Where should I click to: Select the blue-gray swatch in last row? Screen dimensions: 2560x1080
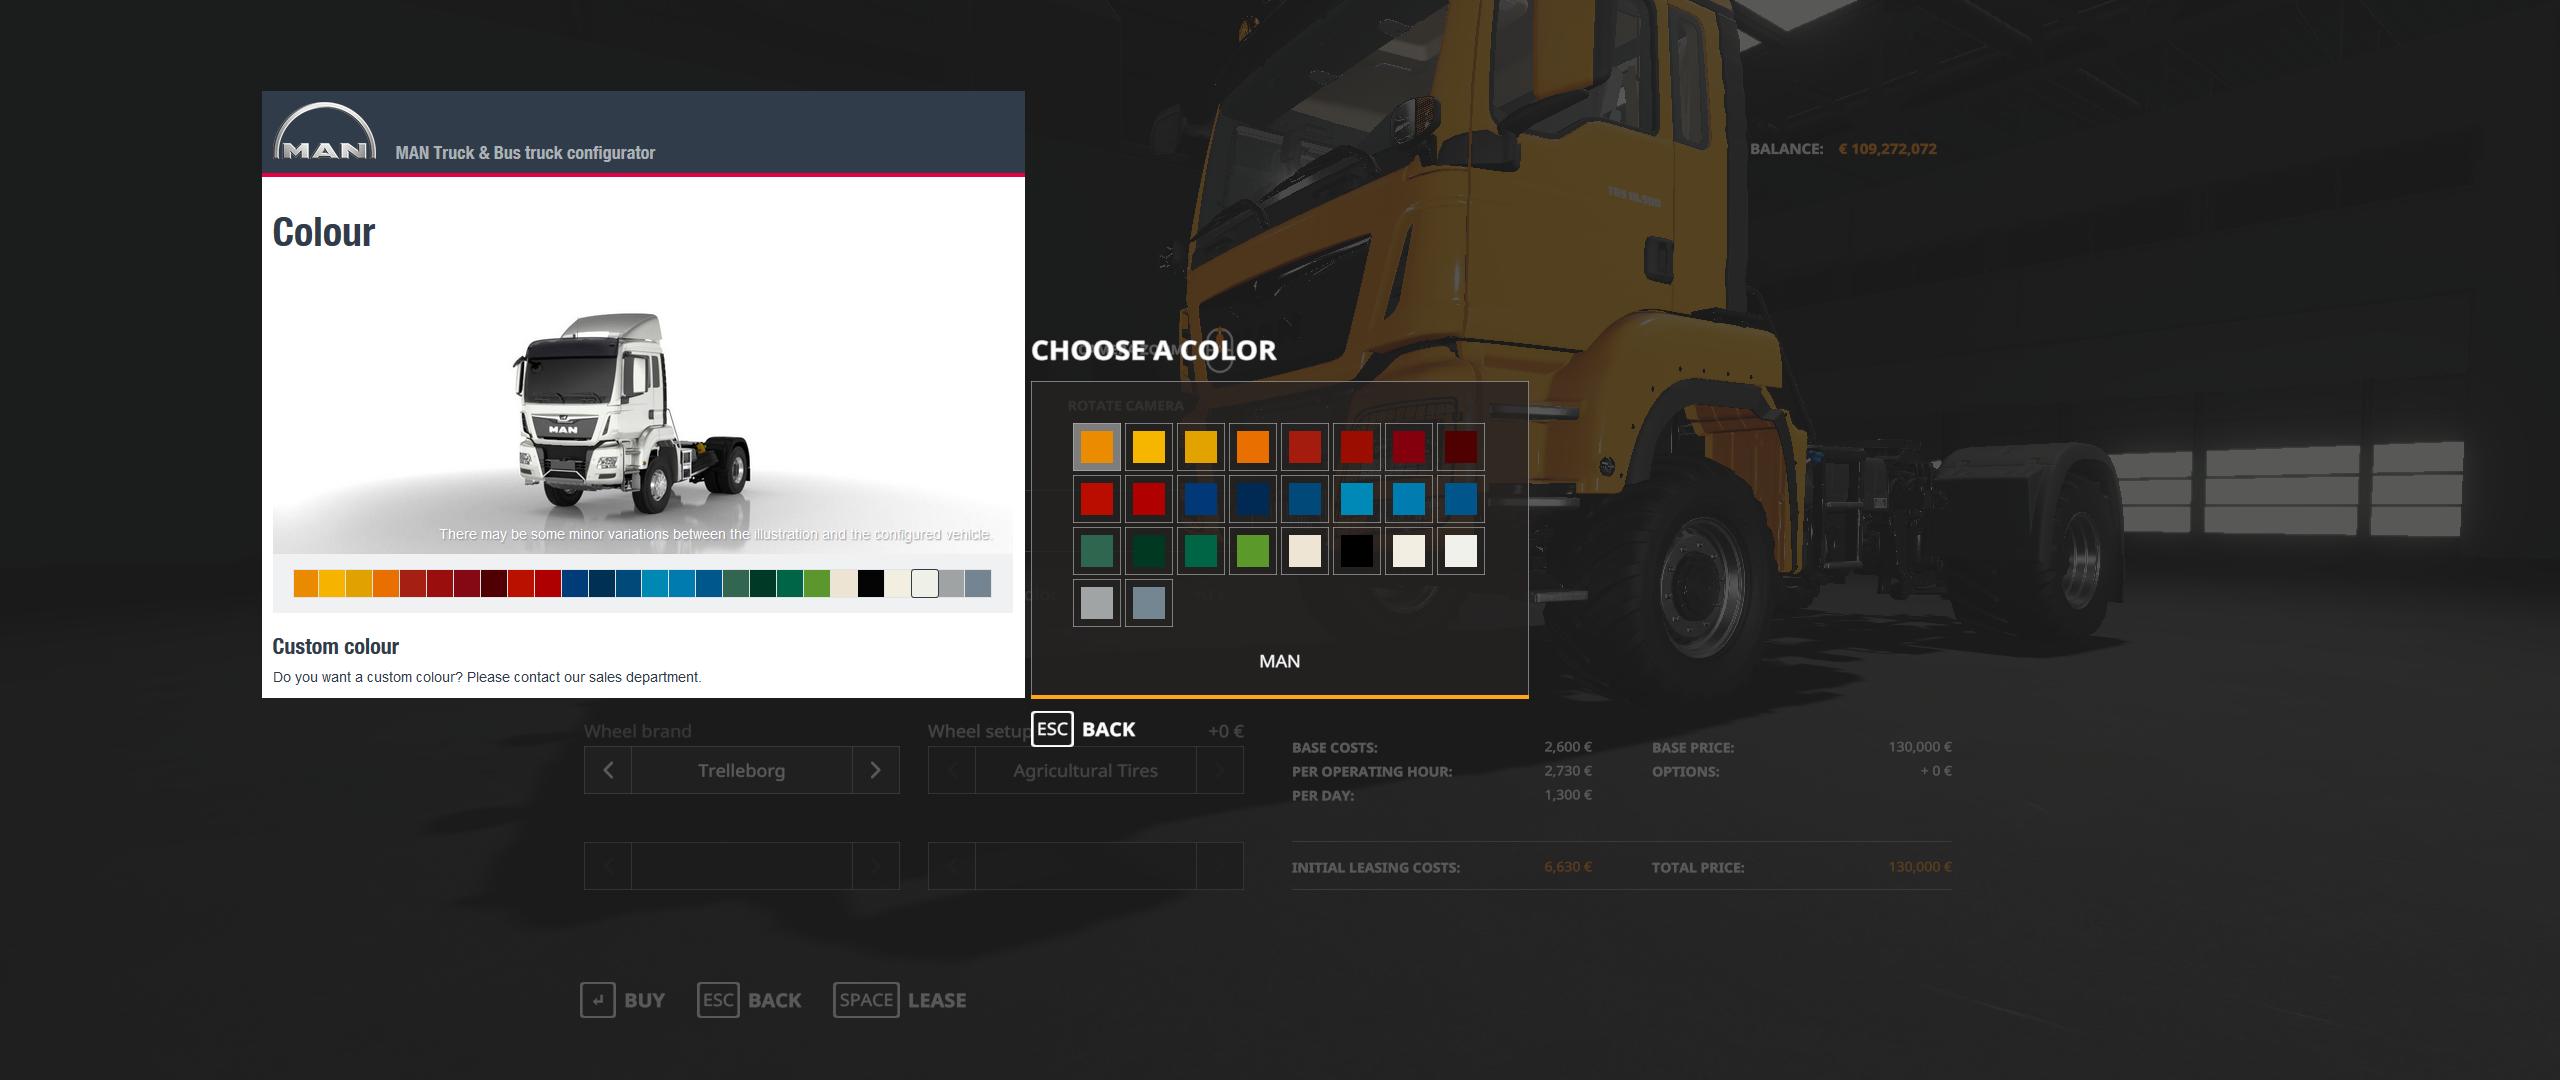[1149, 603]
